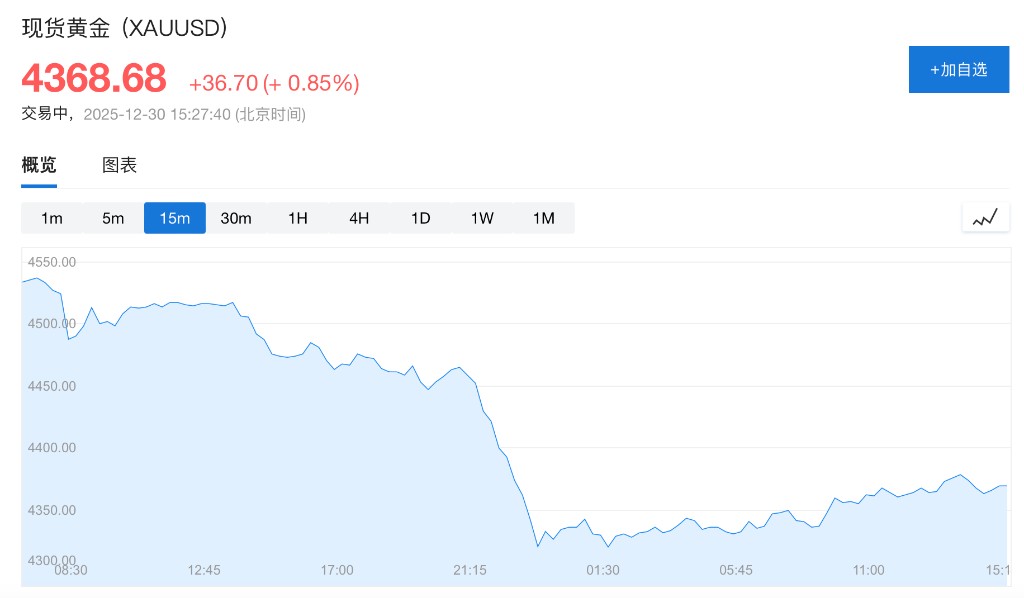Switch to the 图表 tab
1024x598 pixels.
point(119,165)
